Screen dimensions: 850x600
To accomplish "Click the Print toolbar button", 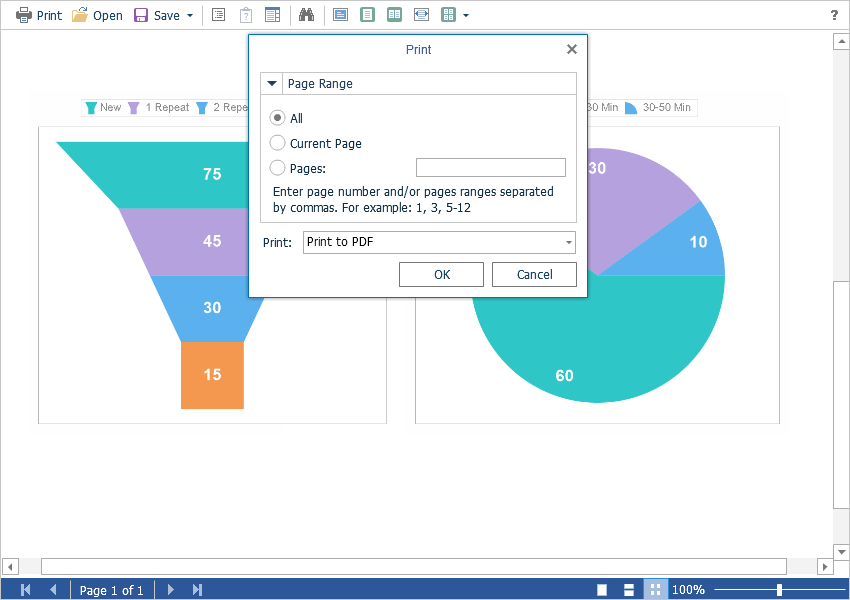I will [38, 15].
